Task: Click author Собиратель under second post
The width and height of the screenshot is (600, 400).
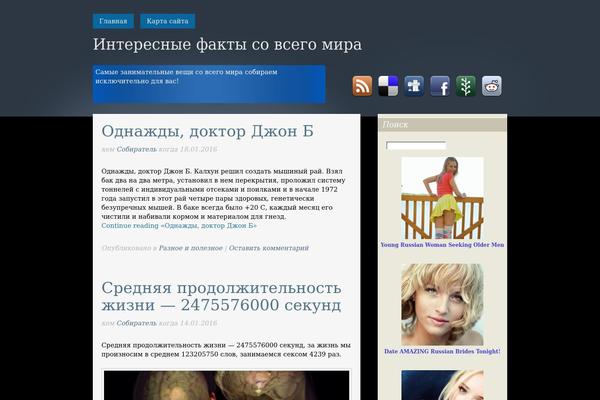Action: 137,323
